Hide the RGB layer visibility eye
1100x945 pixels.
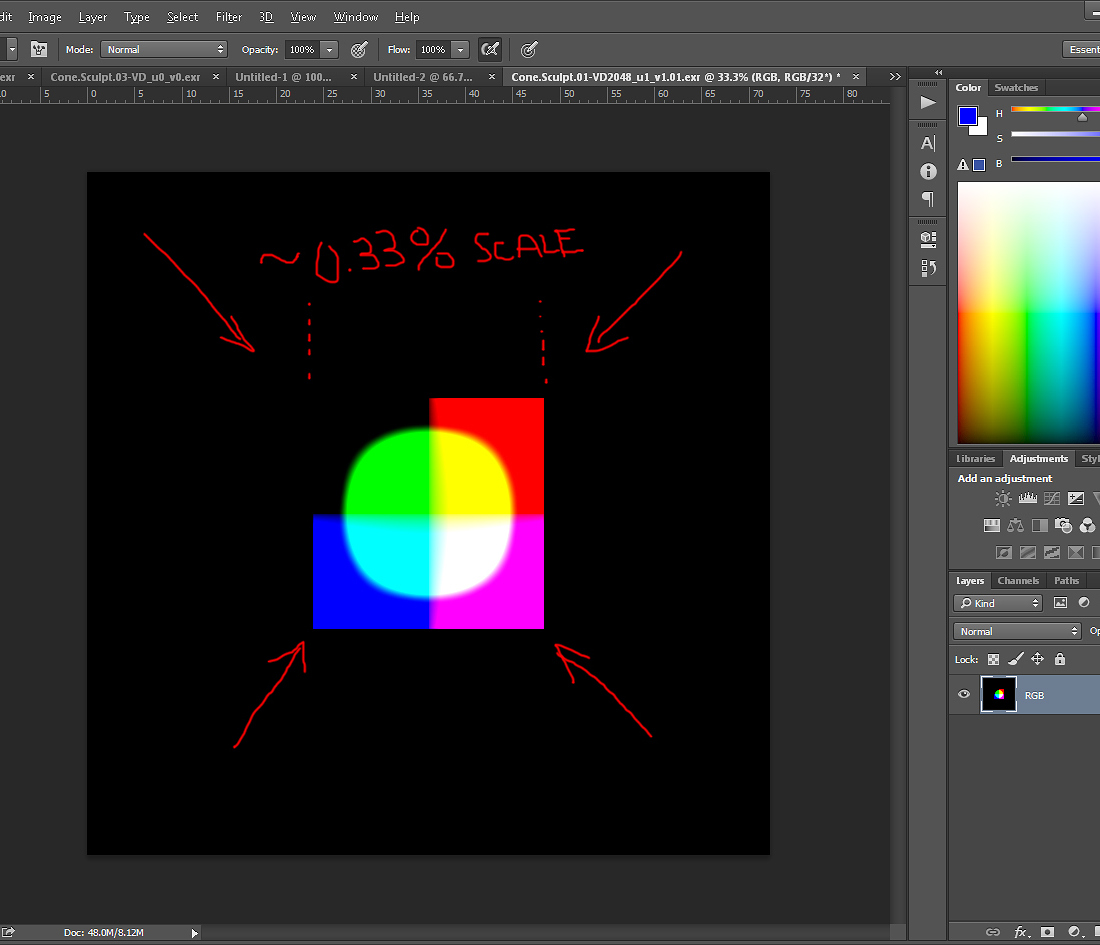(963, 694)
